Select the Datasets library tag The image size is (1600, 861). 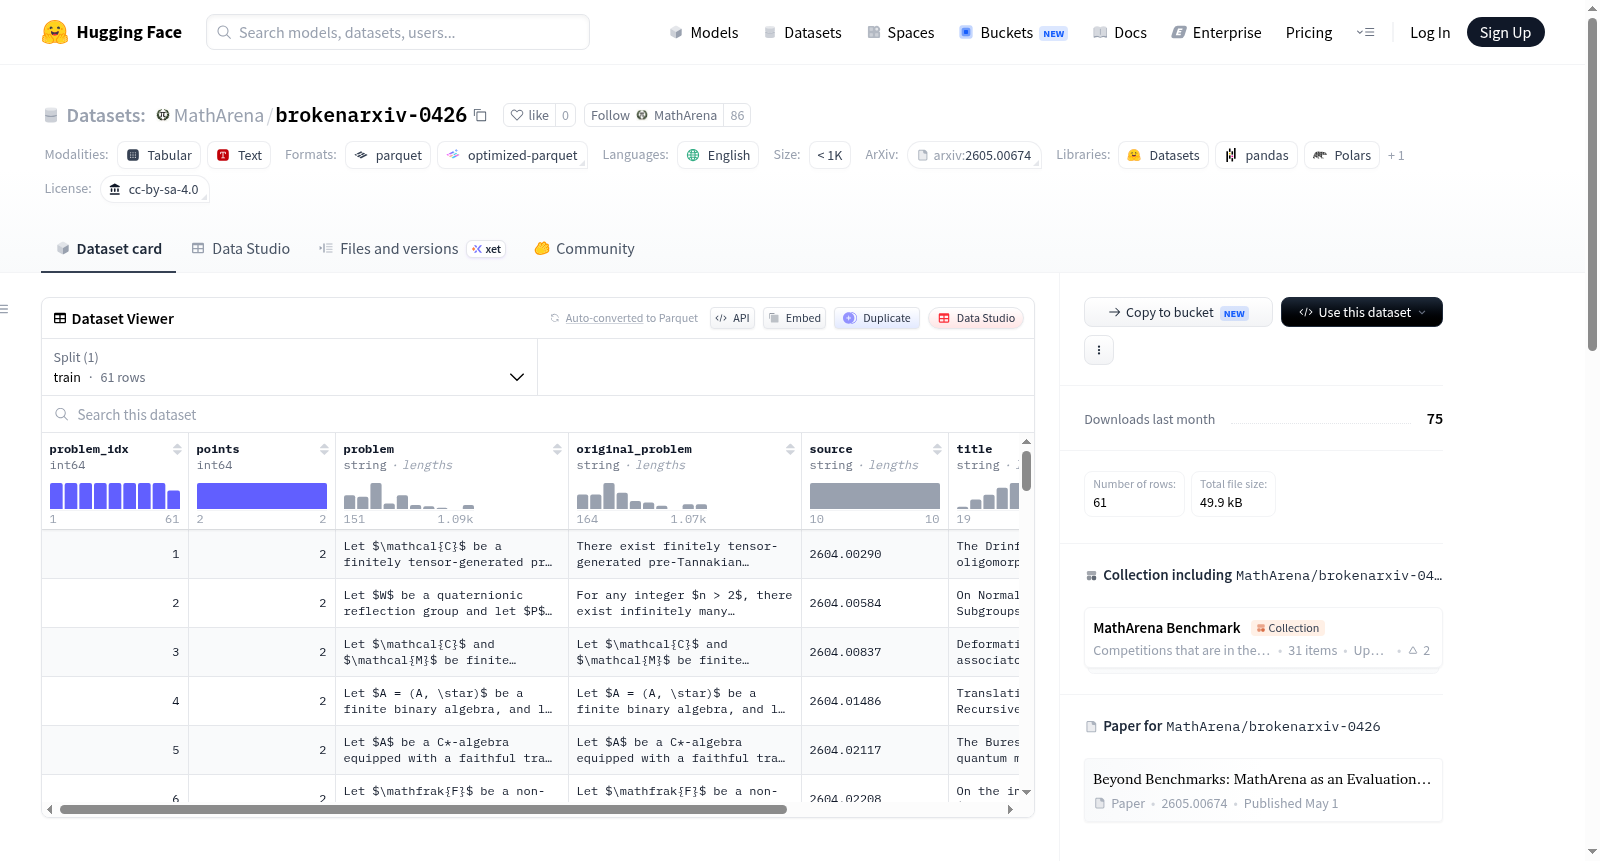click(x=1163, y=155)
